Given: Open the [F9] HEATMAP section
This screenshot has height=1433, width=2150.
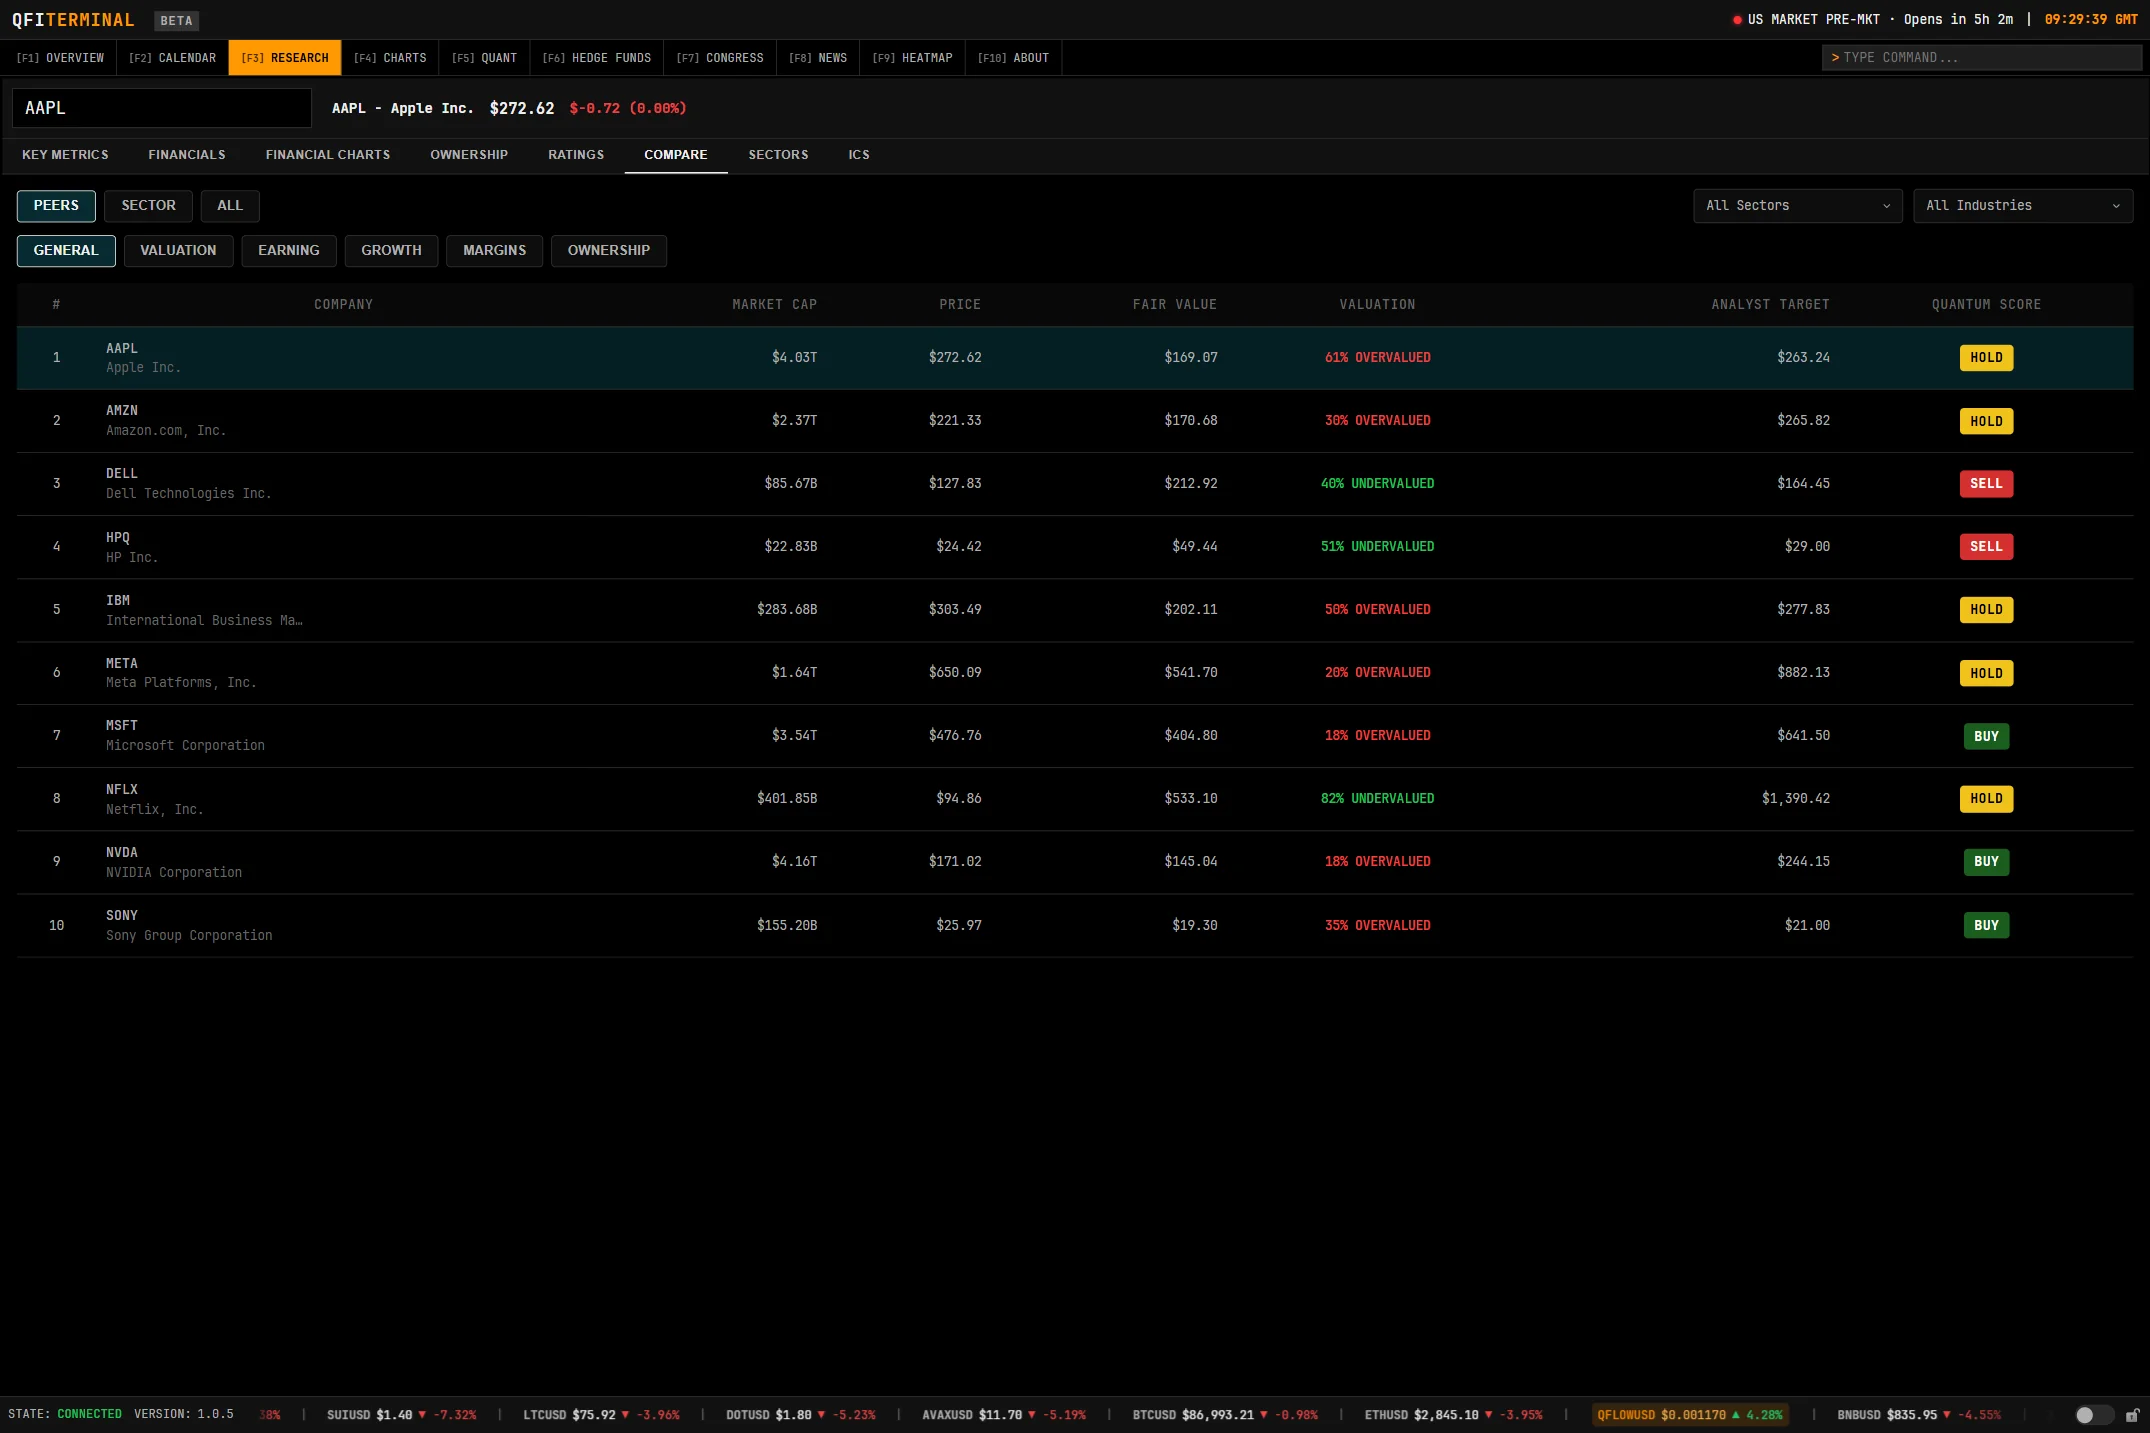Looking at the screenshot, I should pos(911,58).
